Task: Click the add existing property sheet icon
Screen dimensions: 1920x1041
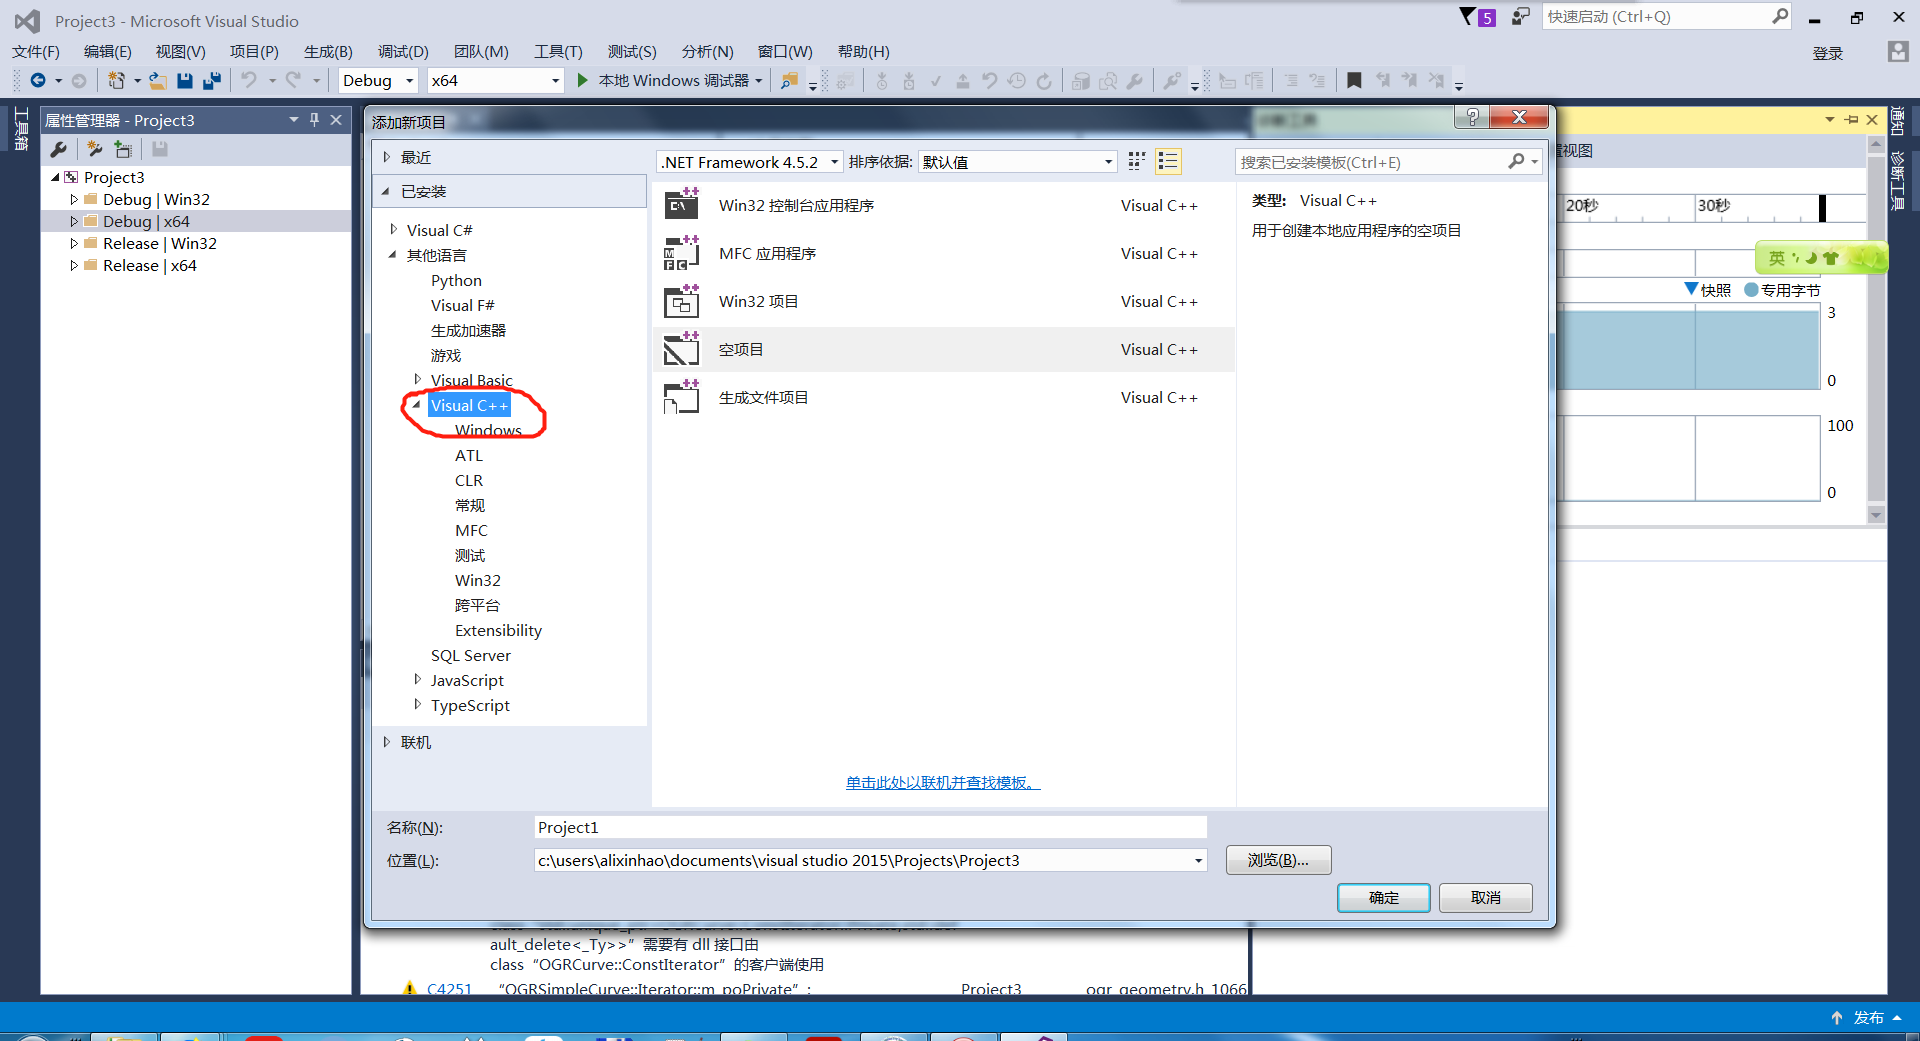Action: pyautogui.click(x=123, y=149)
